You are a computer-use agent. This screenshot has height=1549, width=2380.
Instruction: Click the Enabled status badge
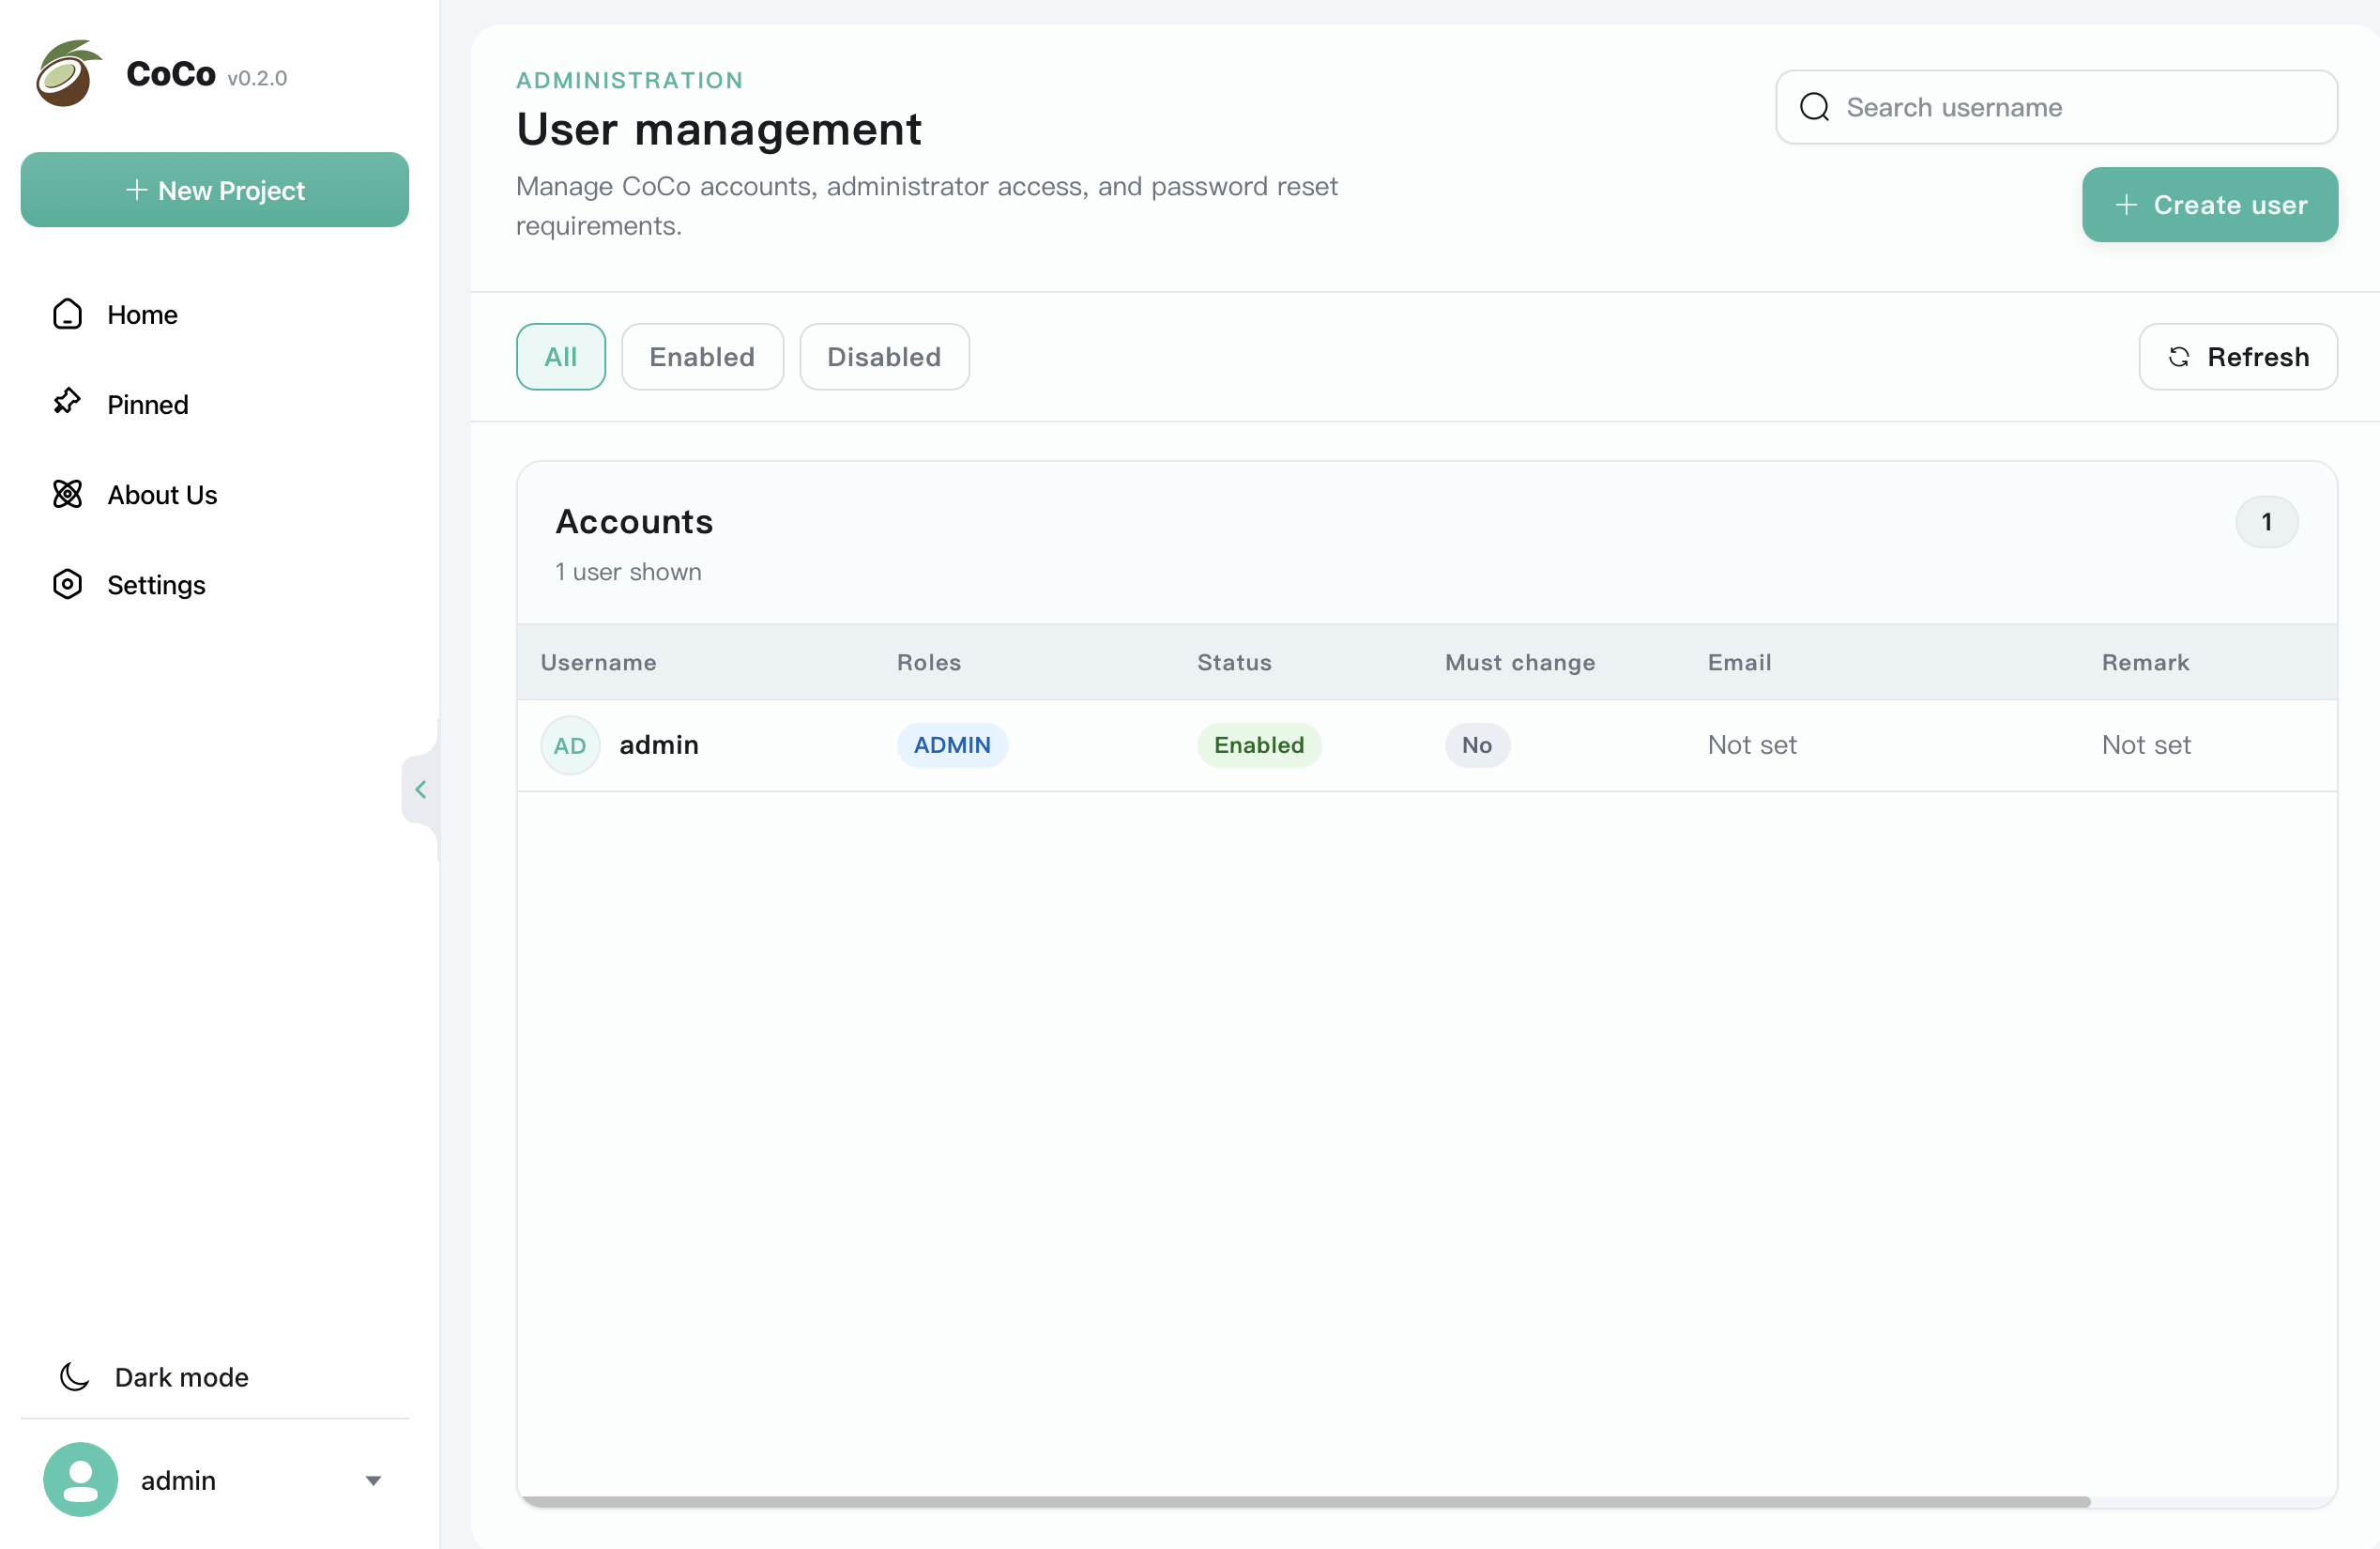pos(1259,745)
